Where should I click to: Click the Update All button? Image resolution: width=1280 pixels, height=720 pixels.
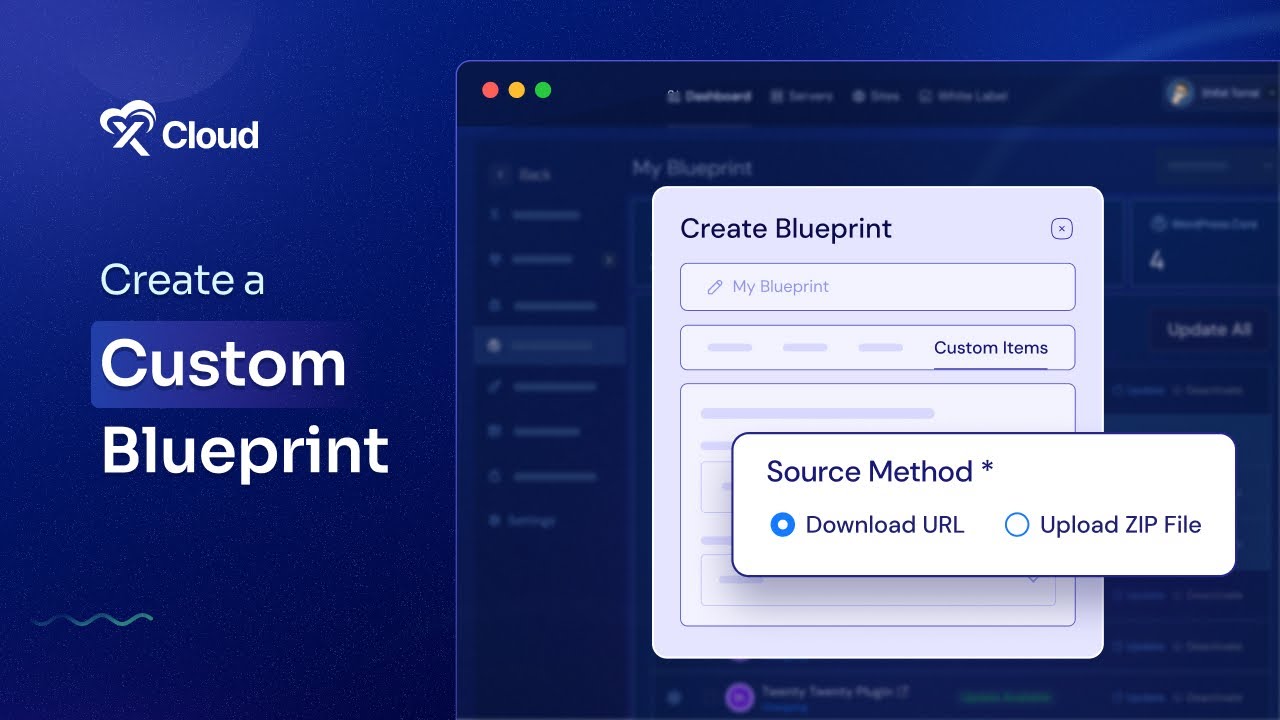point(1209,329)
